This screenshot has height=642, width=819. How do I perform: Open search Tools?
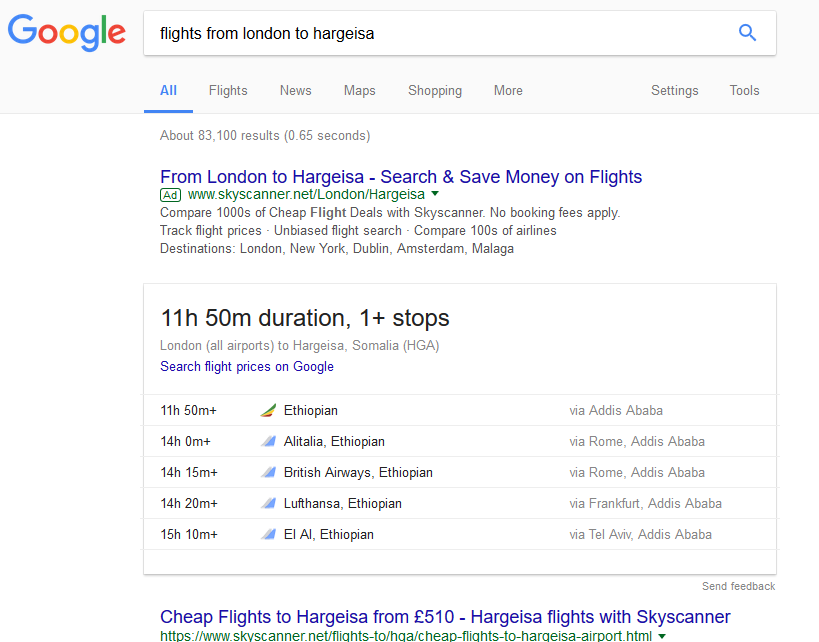(744, 90)
